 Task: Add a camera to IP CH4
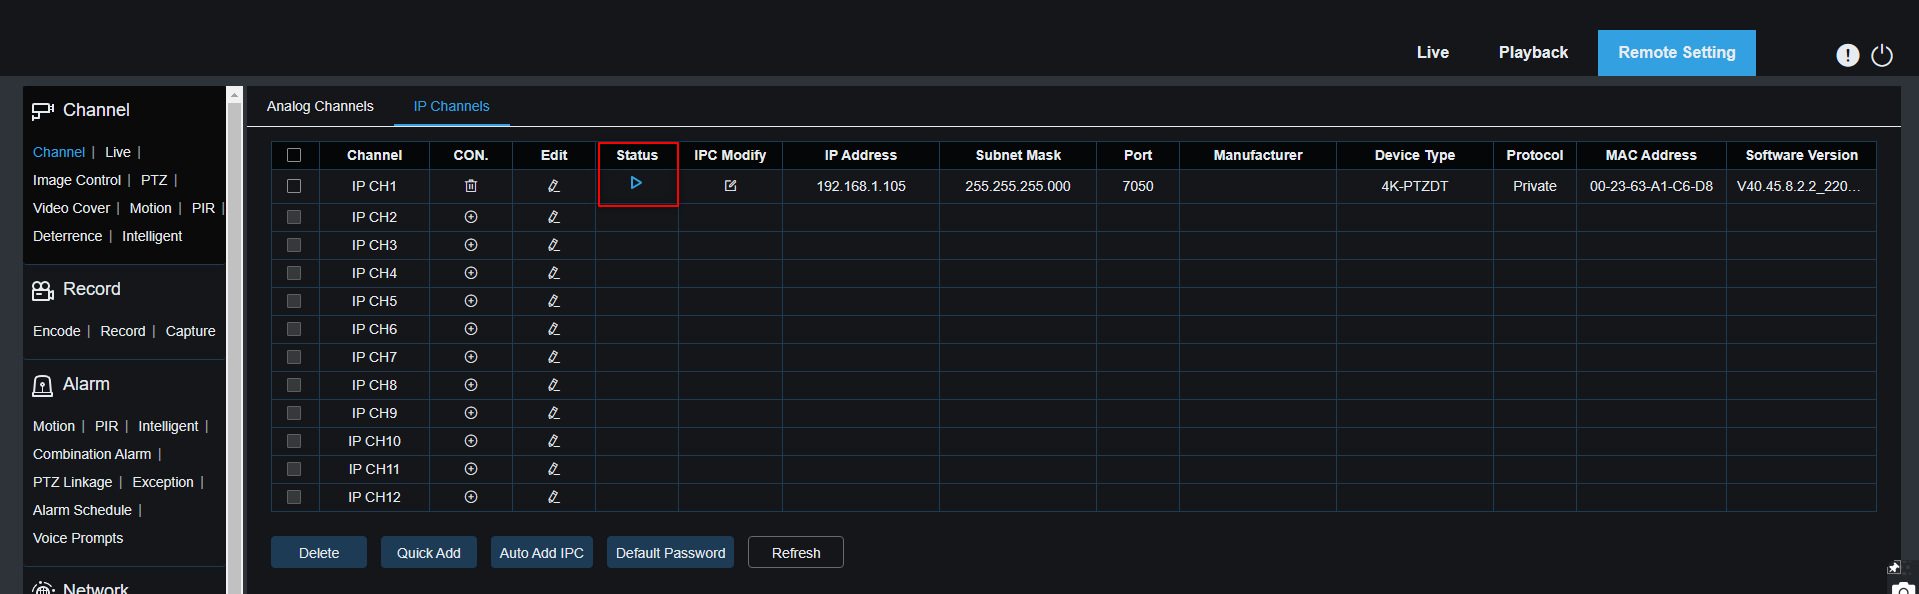point(471,273)
